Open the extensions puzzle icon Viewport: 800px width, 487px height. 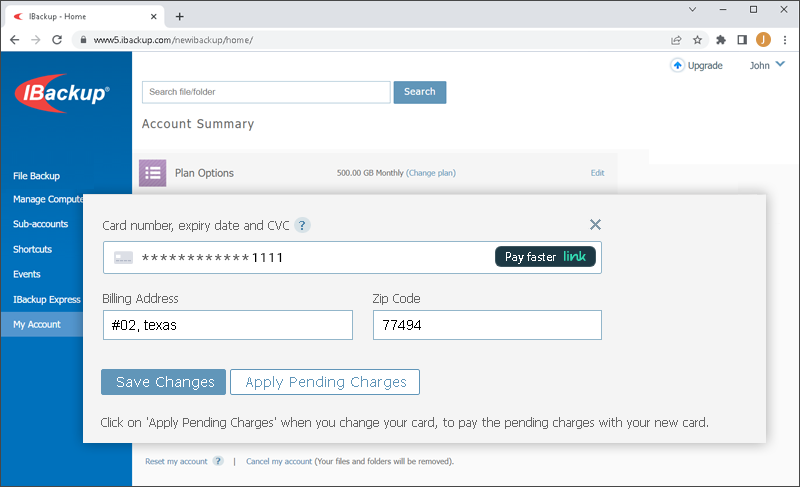tap(720, 40)
